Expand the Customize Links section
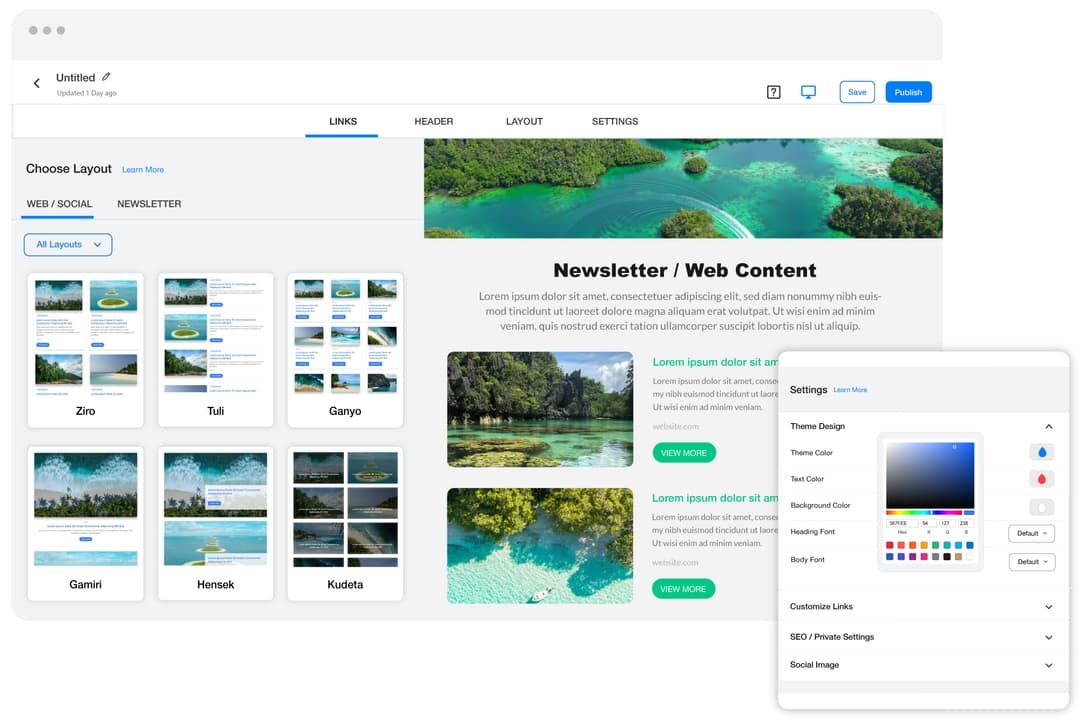The width and height of the screenshot is (1080, 720). (1048, 607)
